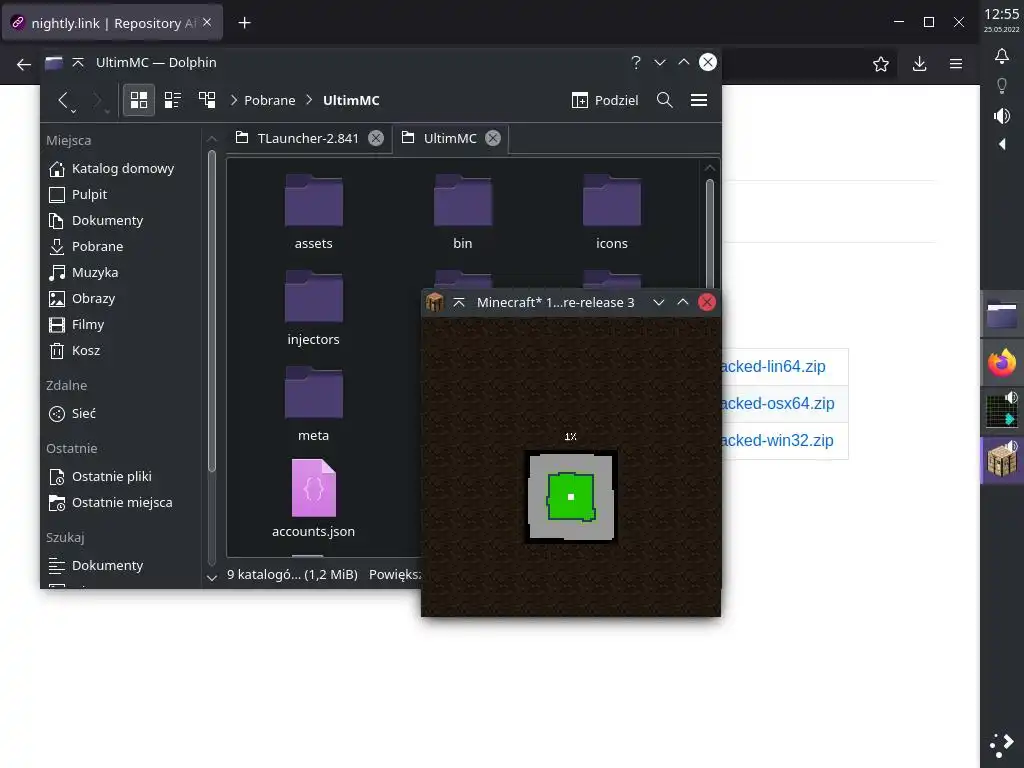Select the accounts.json file

pos(313,500)
